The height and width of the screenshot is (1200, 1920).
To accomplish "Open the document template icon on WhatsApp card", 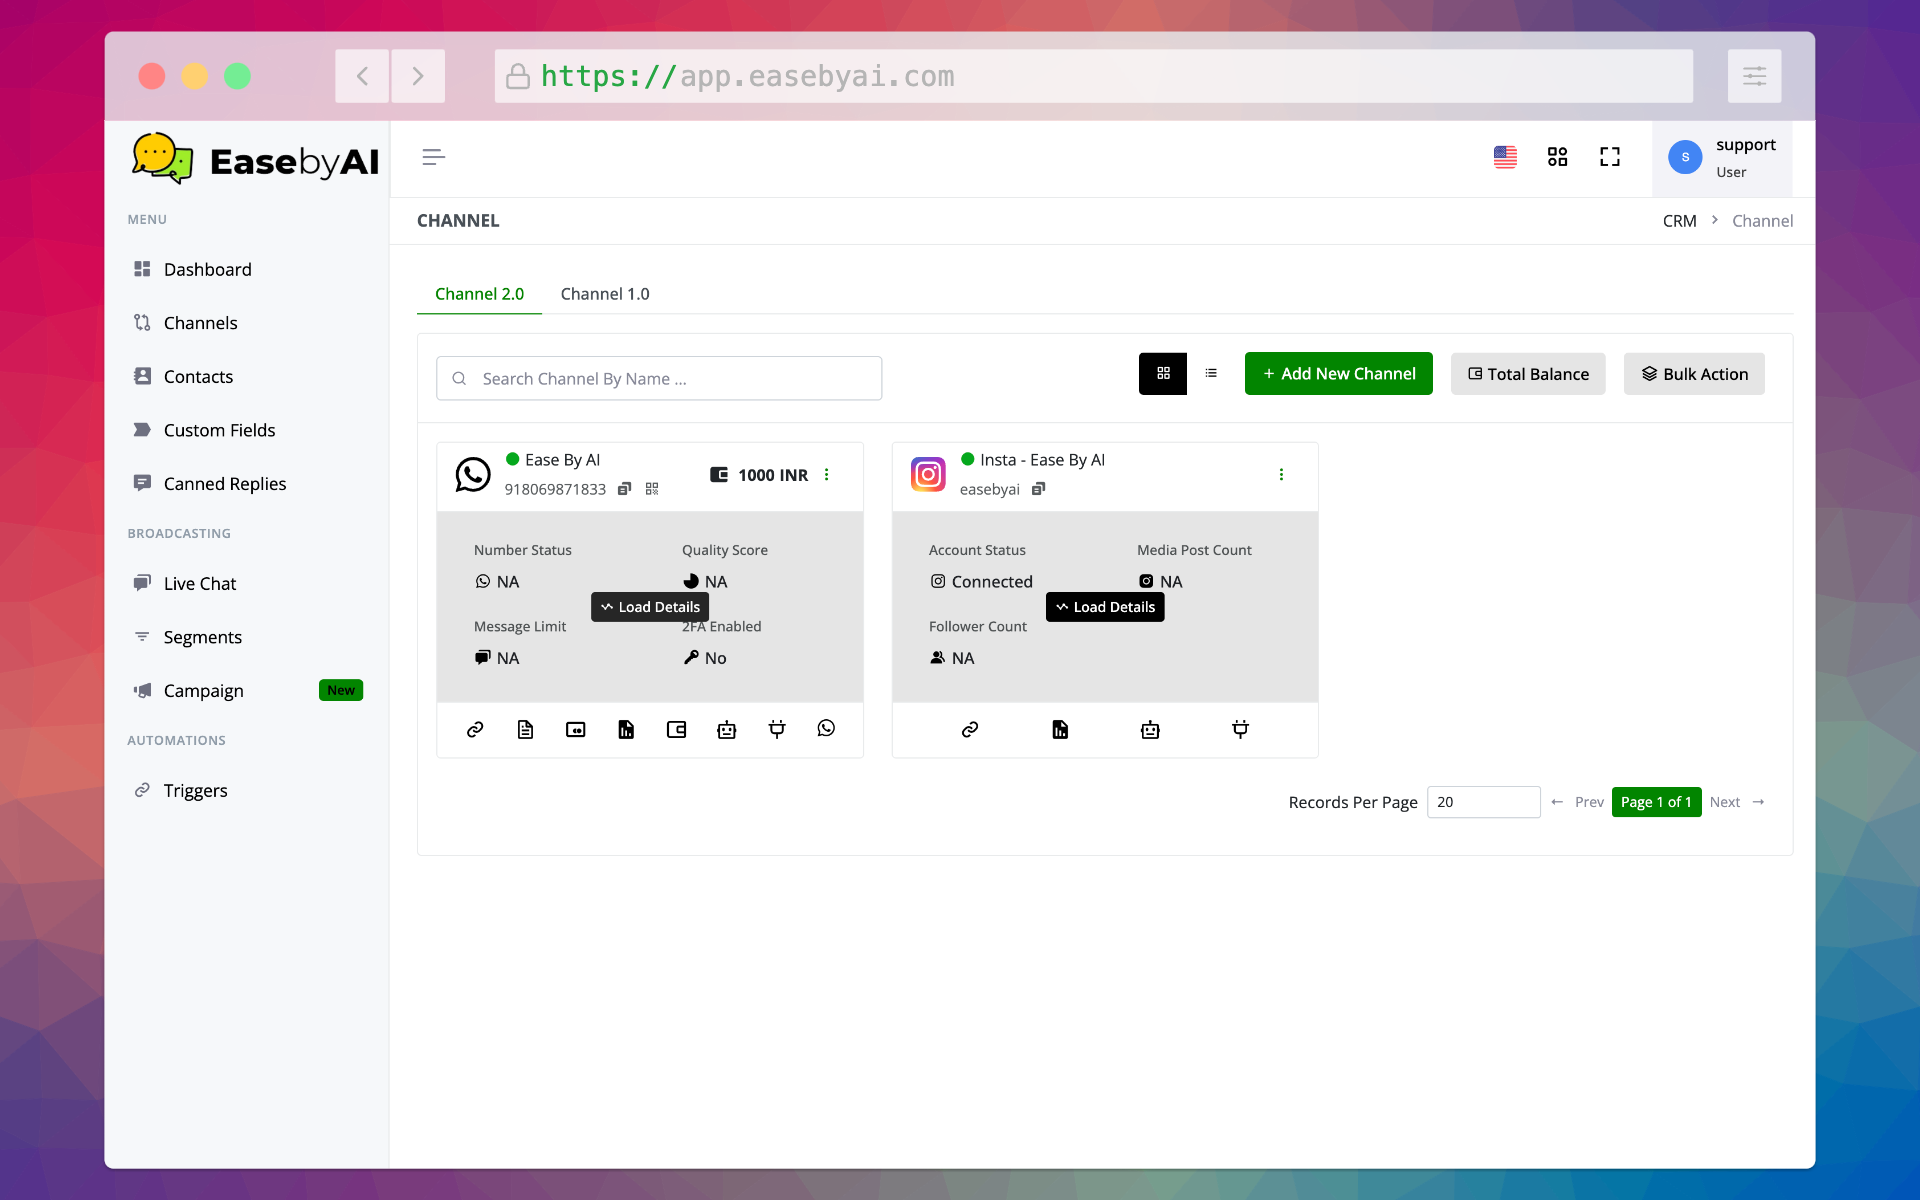I will click(x=525, y=730).
